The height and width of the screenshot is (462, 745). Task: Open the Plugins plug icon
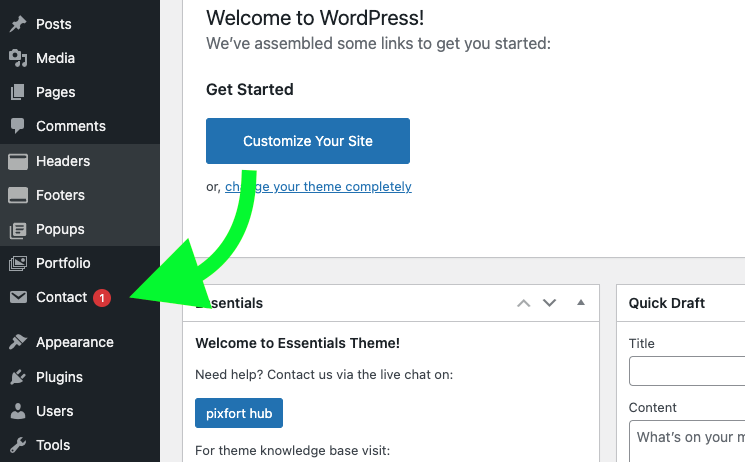point(18,377)
